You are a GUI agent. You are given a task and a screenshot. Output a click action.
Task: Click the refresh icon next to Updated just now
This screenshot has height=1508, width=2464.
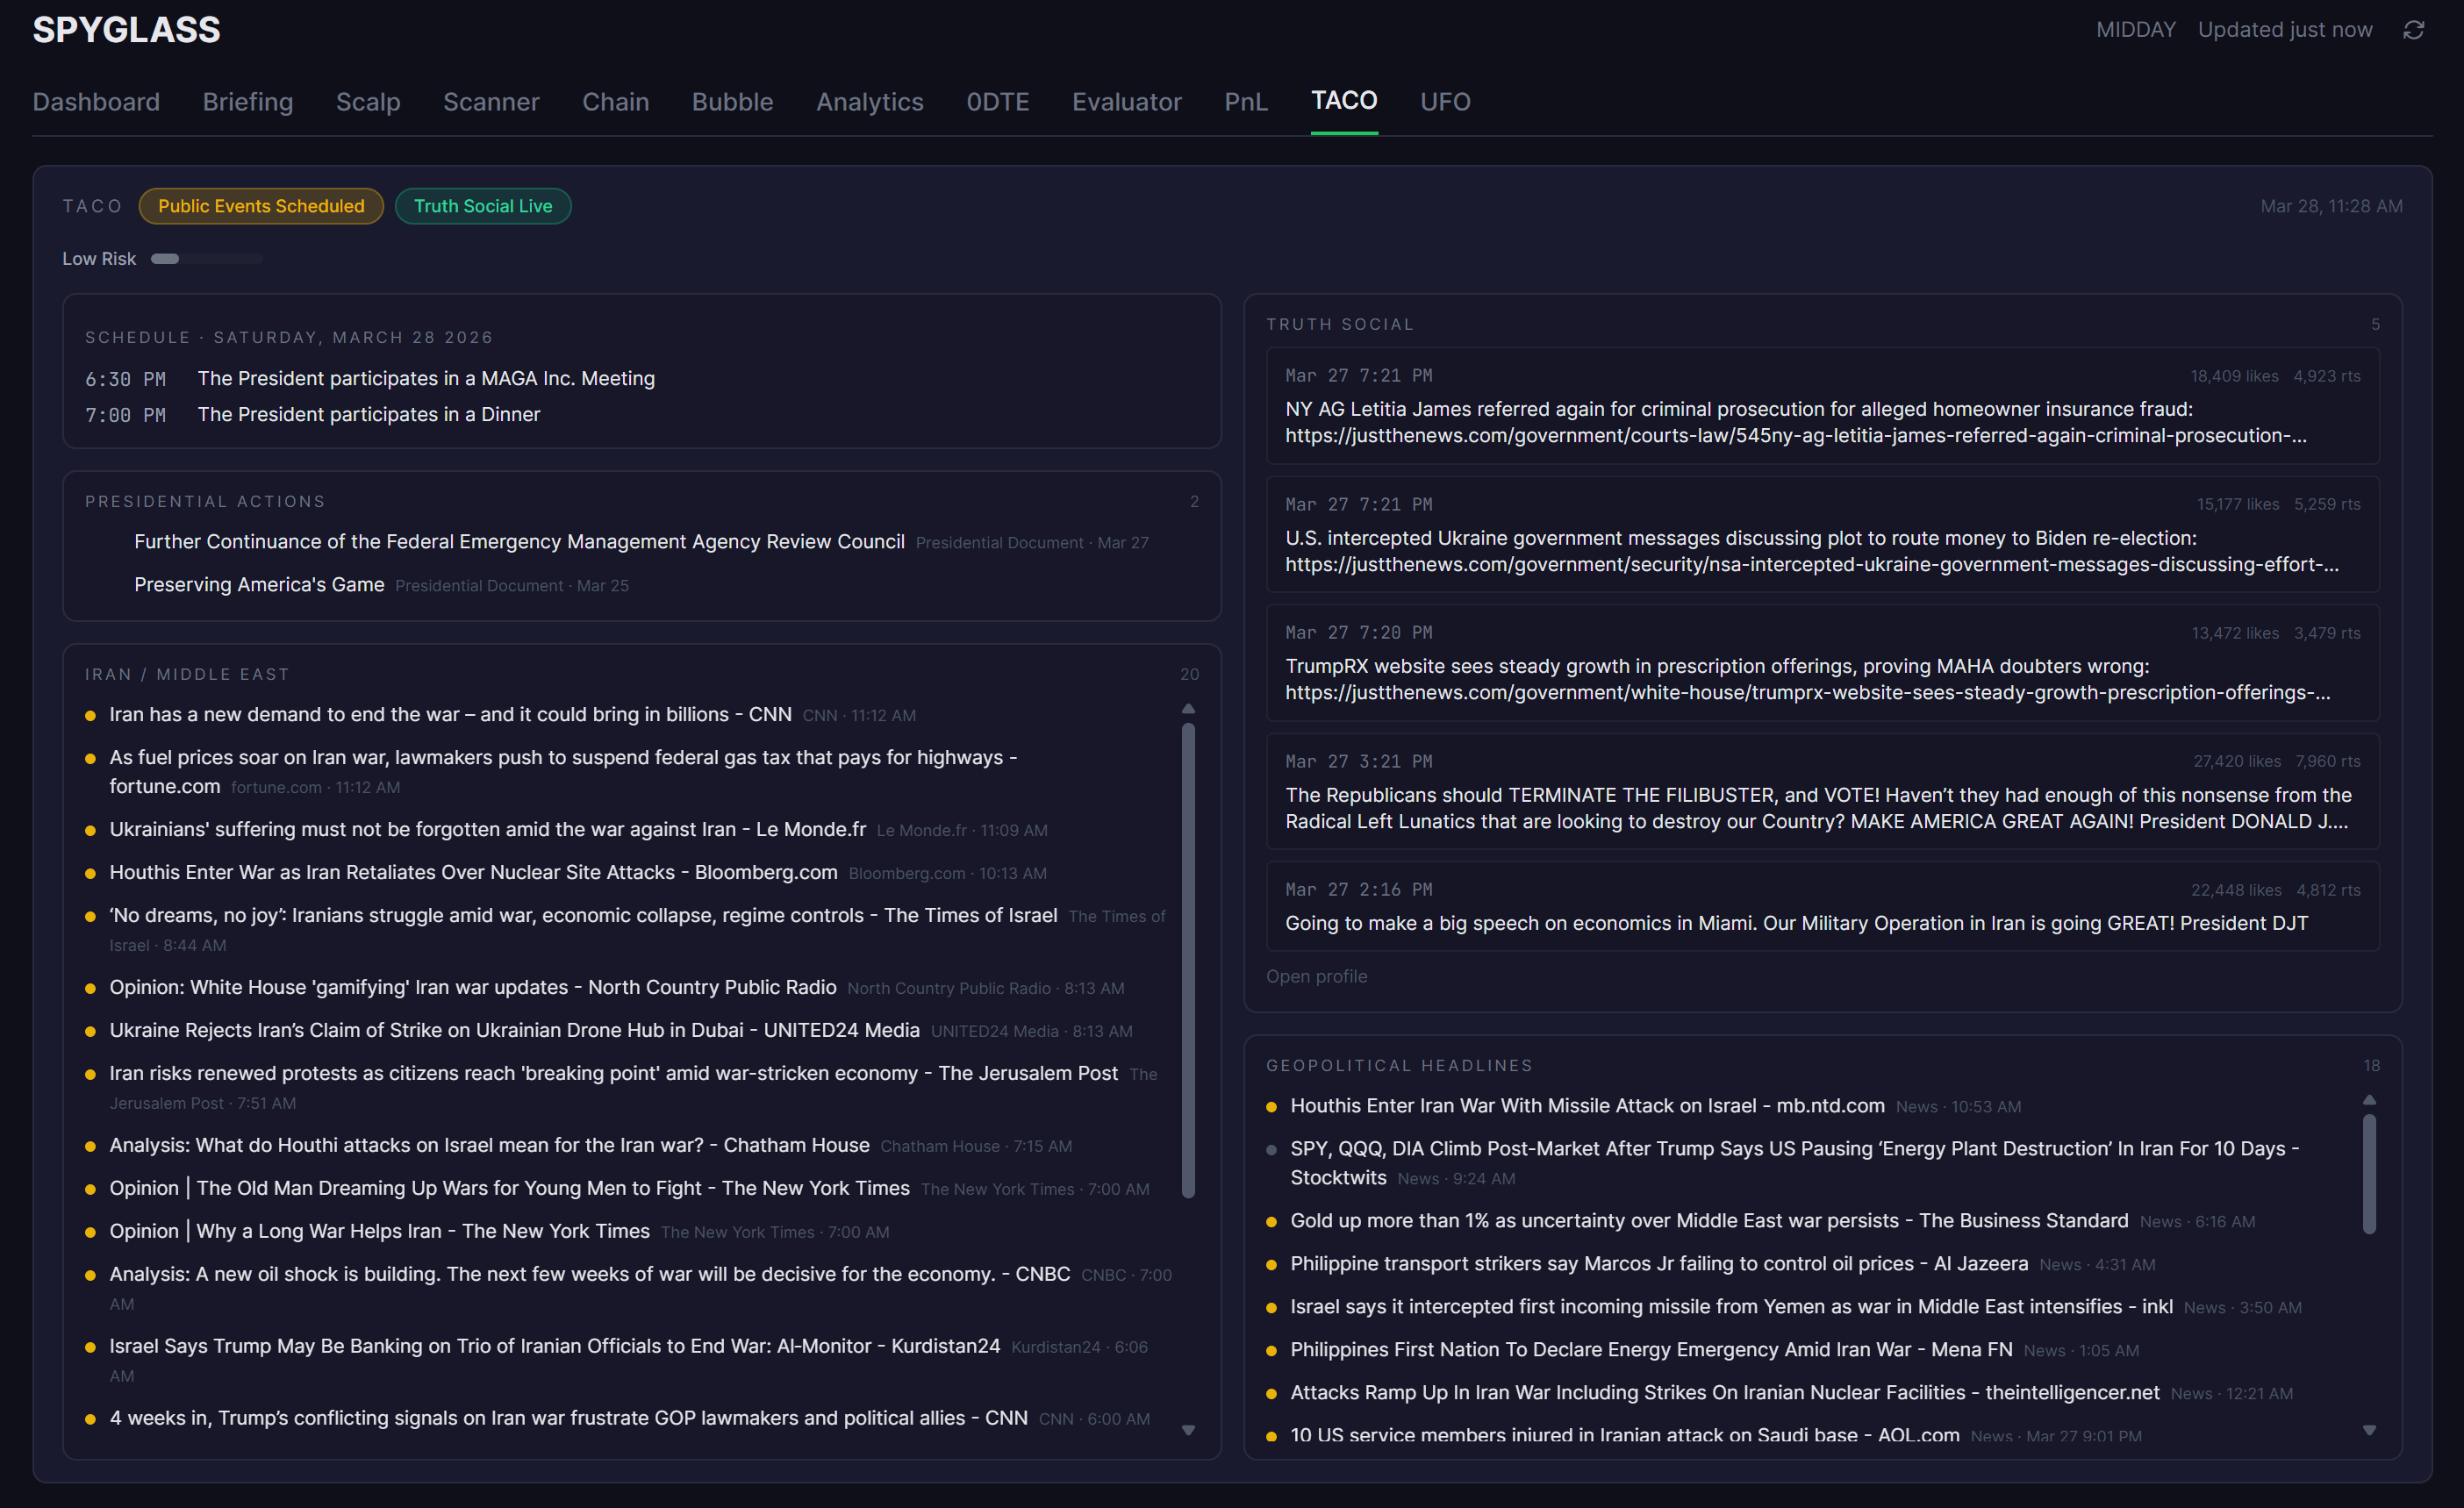2413,30
